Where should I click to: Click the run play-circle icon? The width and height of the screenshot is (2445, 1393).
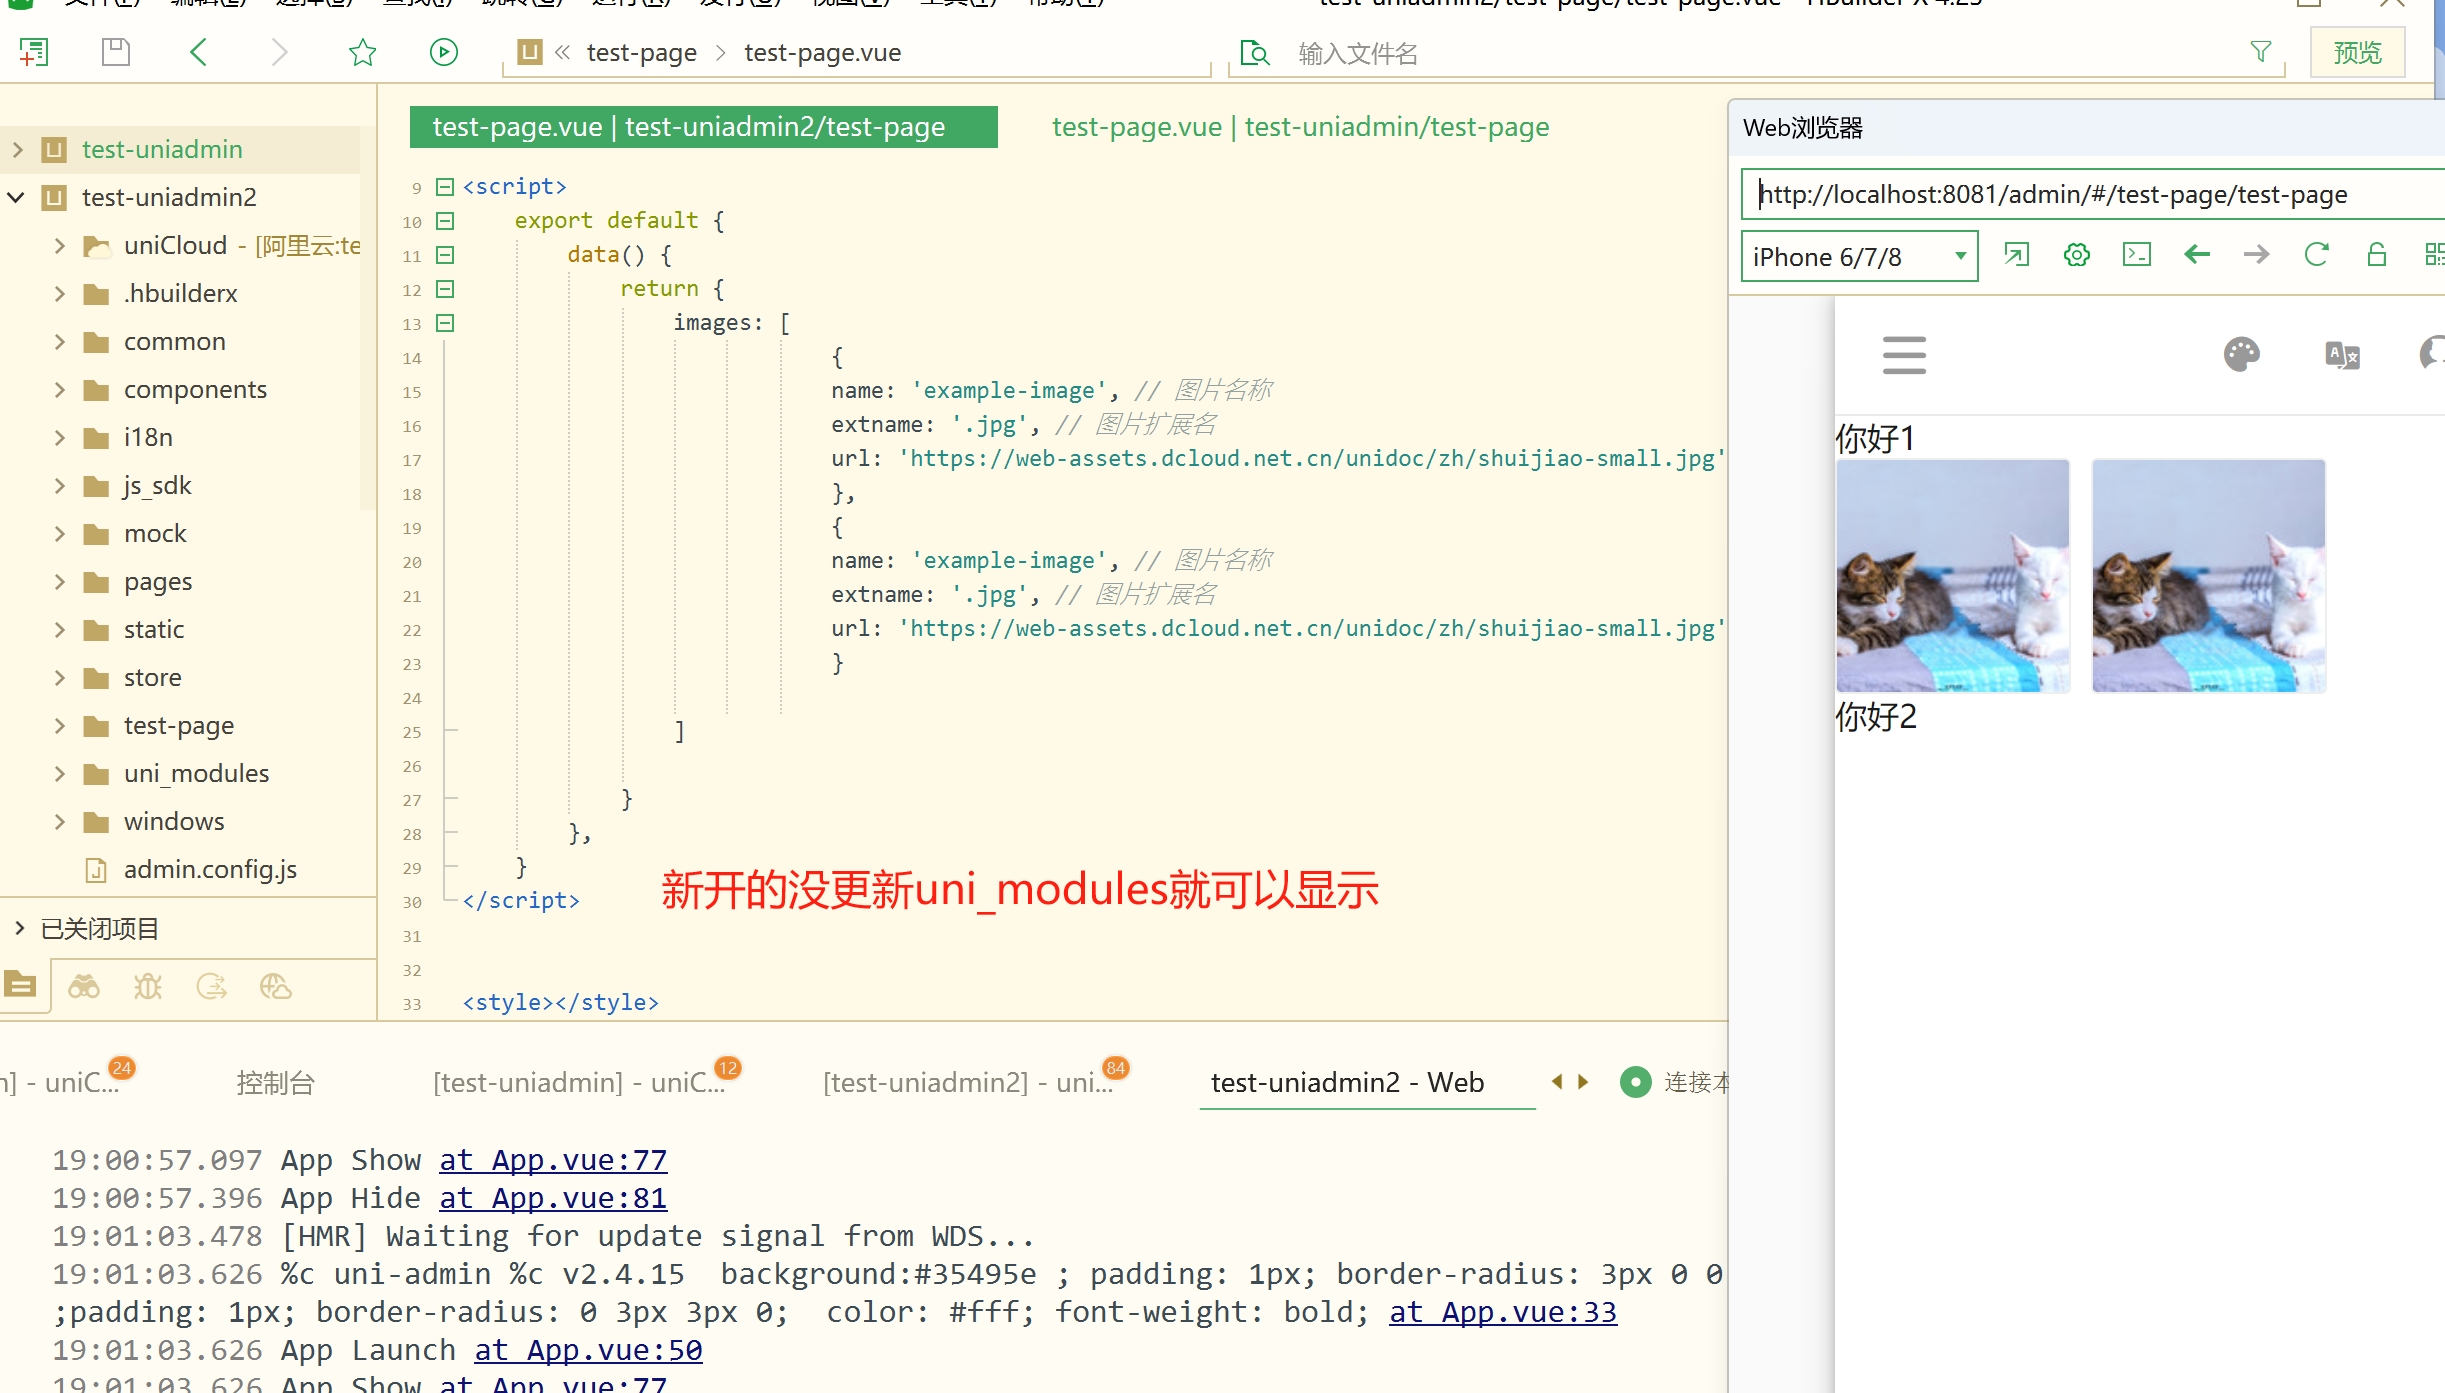[443, 52]
